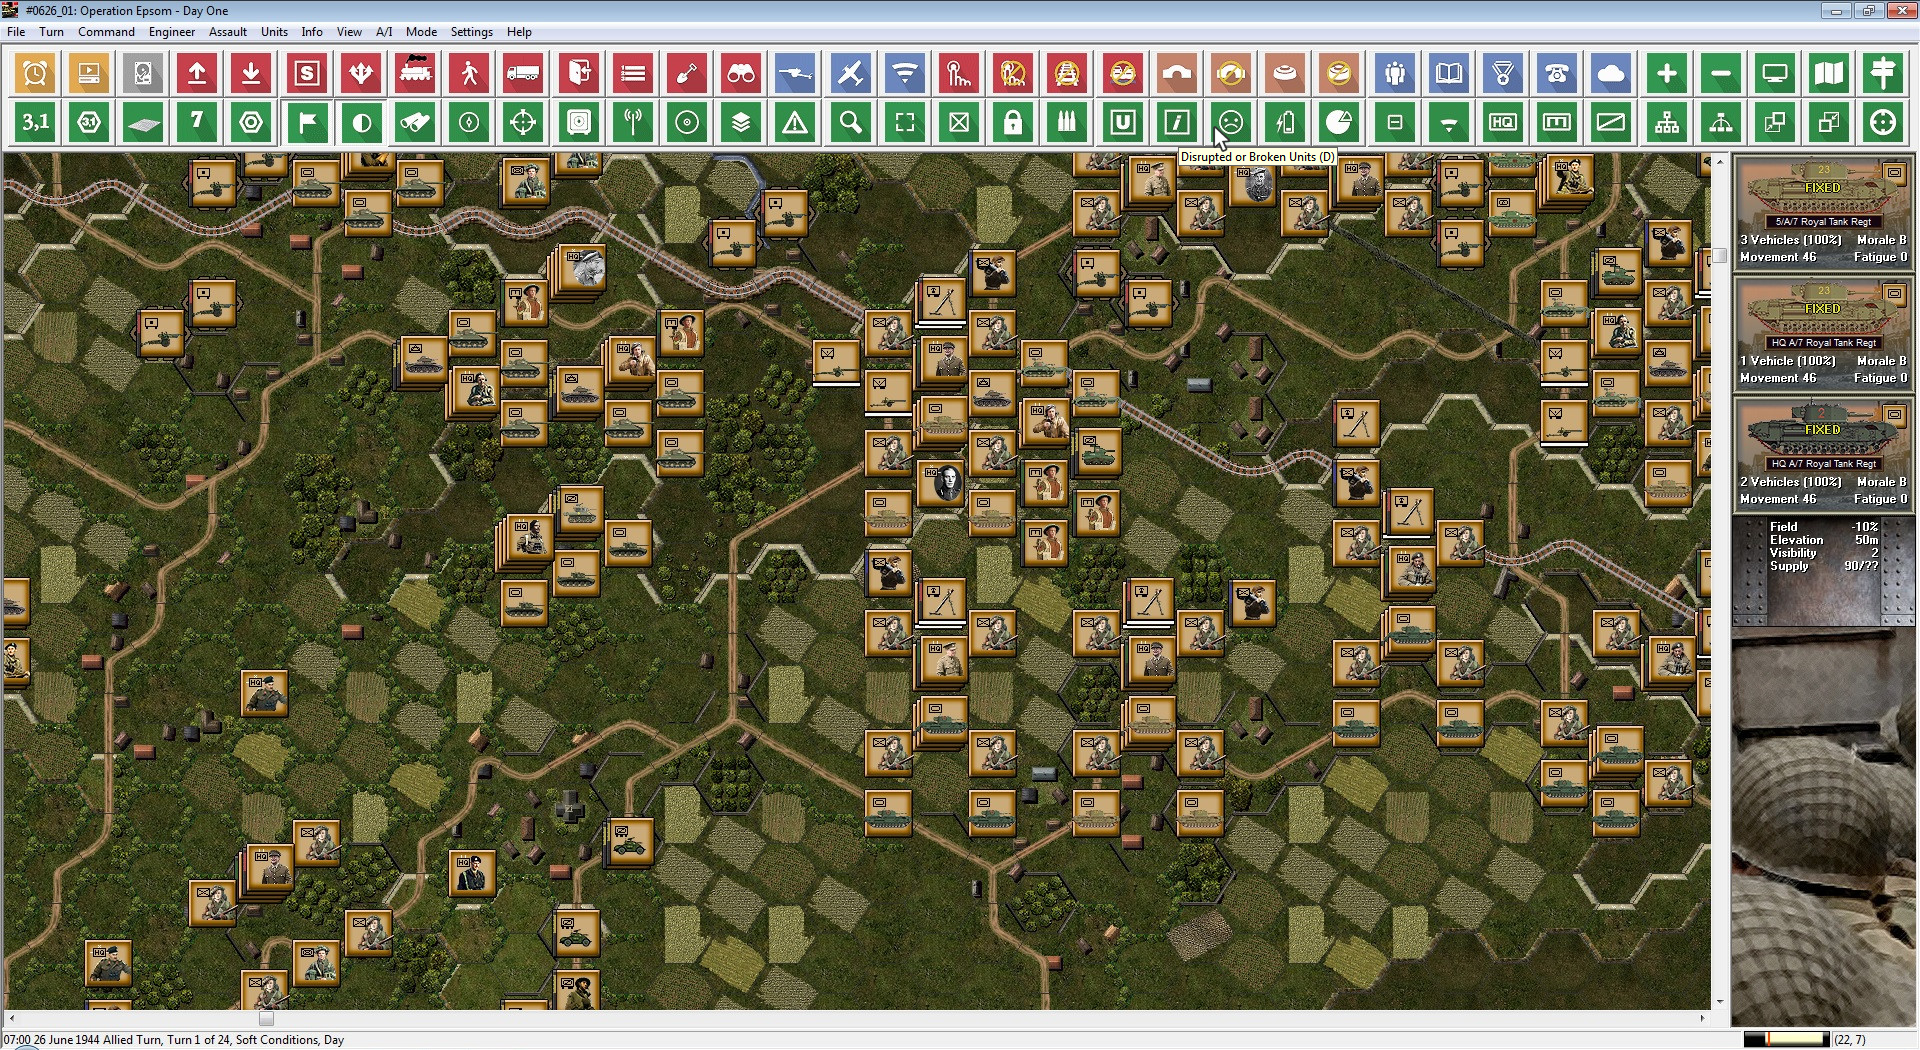Click the horizontal scrollbar thumb under the map

266,1018
